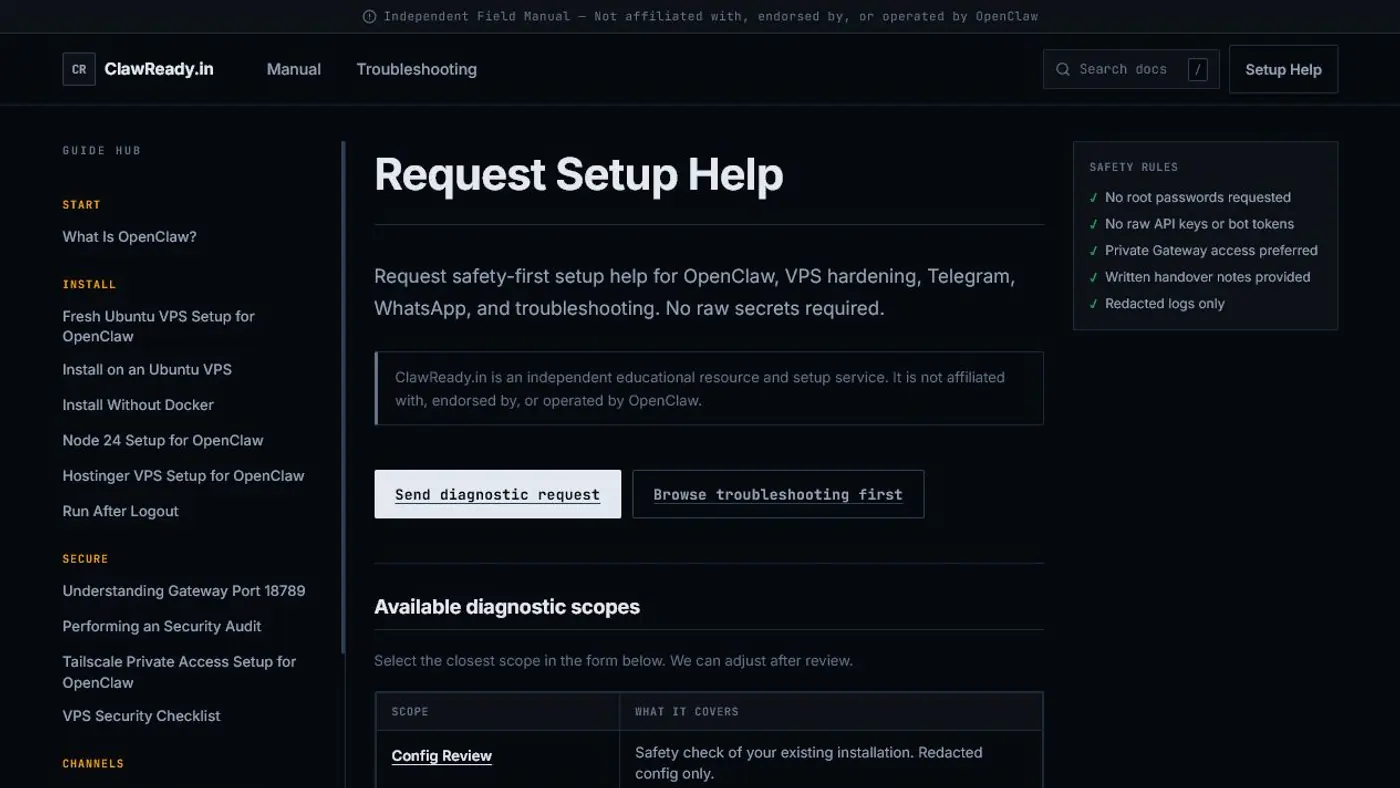The image size is (1400, 788).
Task: Open What Is OpenClaw? guide
Action: pos(130,237)
